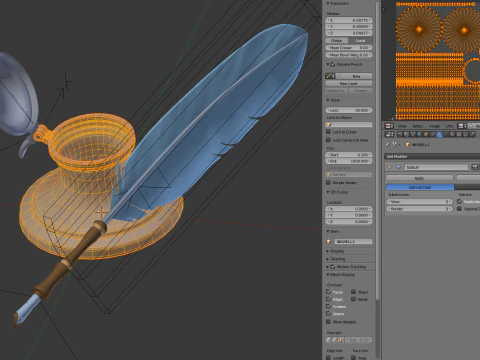Enable Show Weights checkbox
This screenshot has height=360, width=480.
(x=328, y=322)
